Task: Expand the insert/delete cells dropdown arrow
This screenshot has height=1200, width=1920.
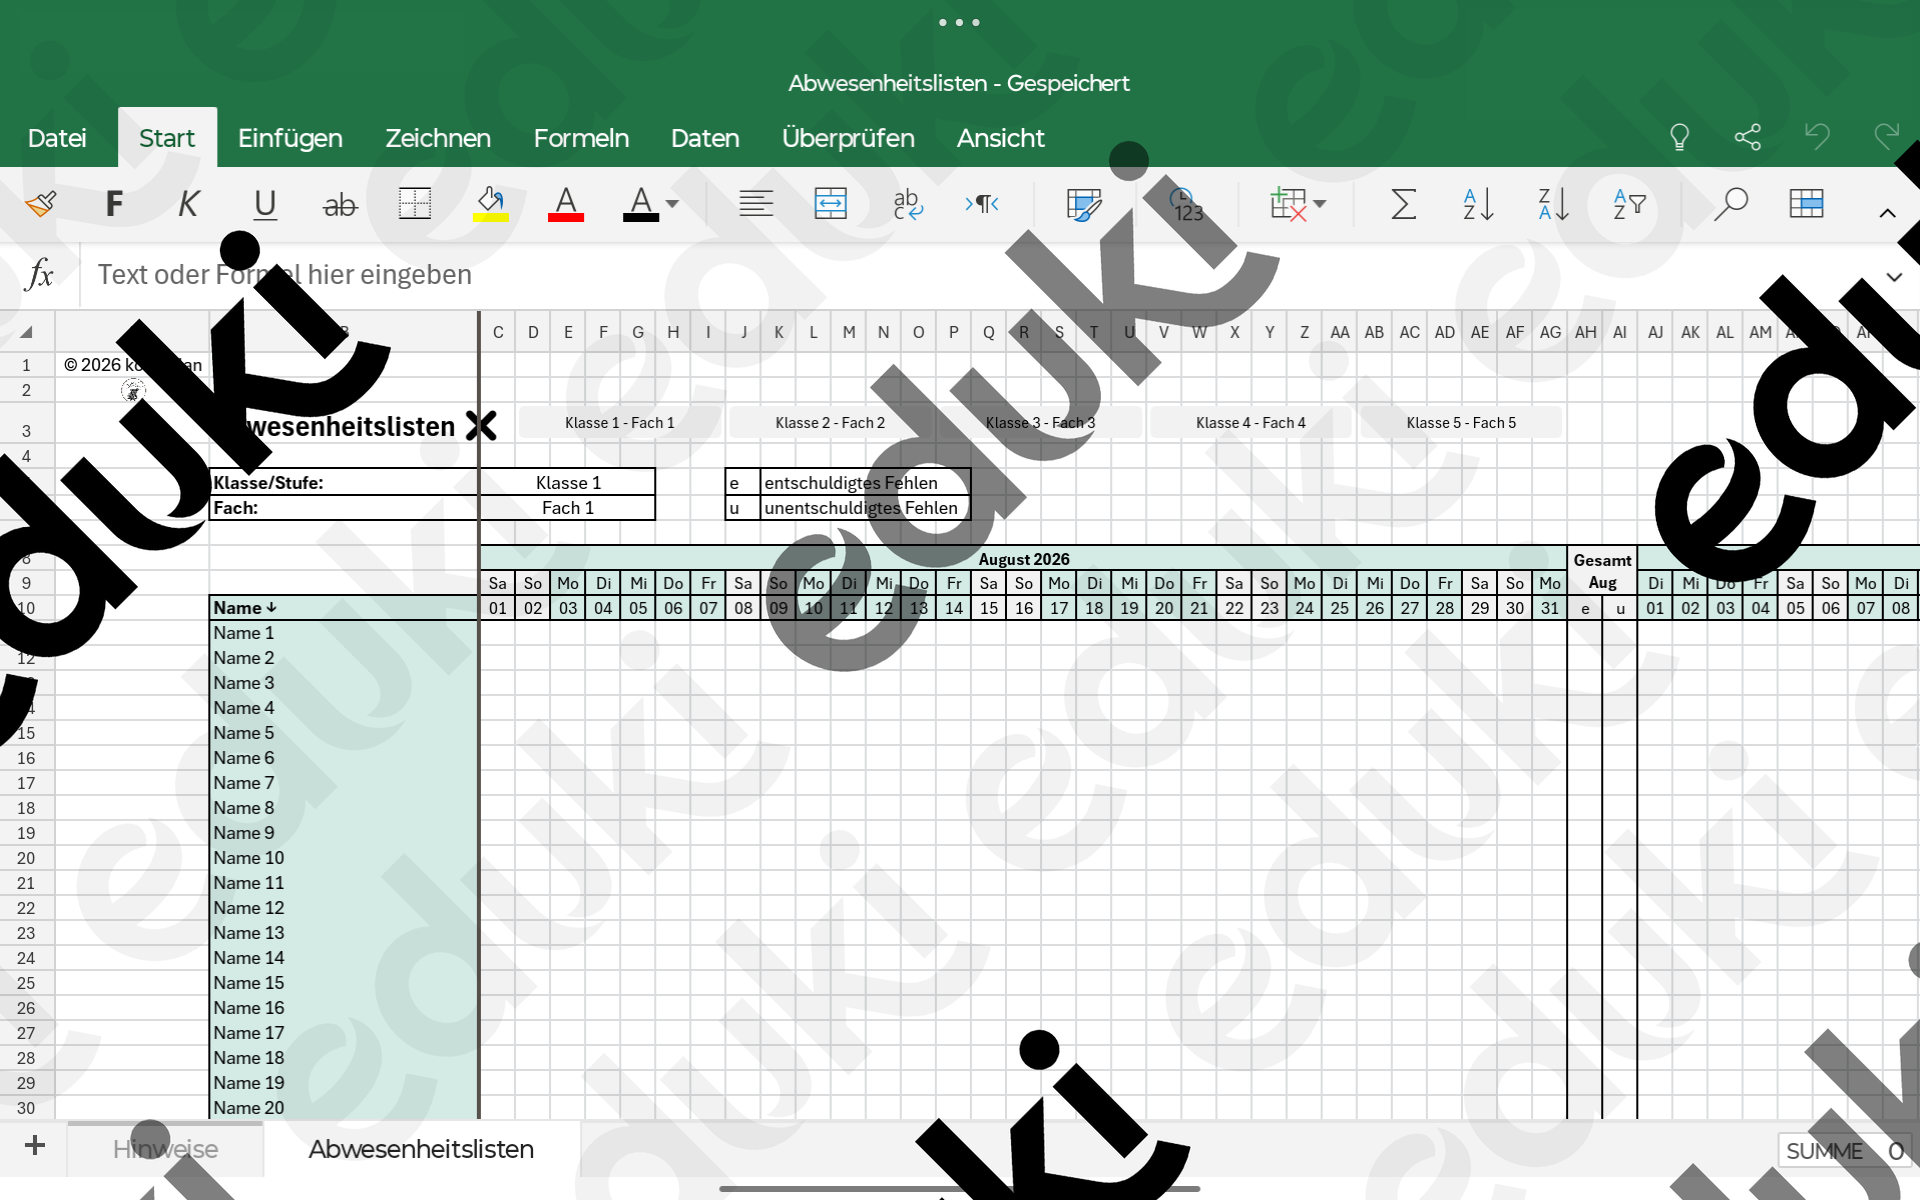Action: click(x=1320, y=204)
